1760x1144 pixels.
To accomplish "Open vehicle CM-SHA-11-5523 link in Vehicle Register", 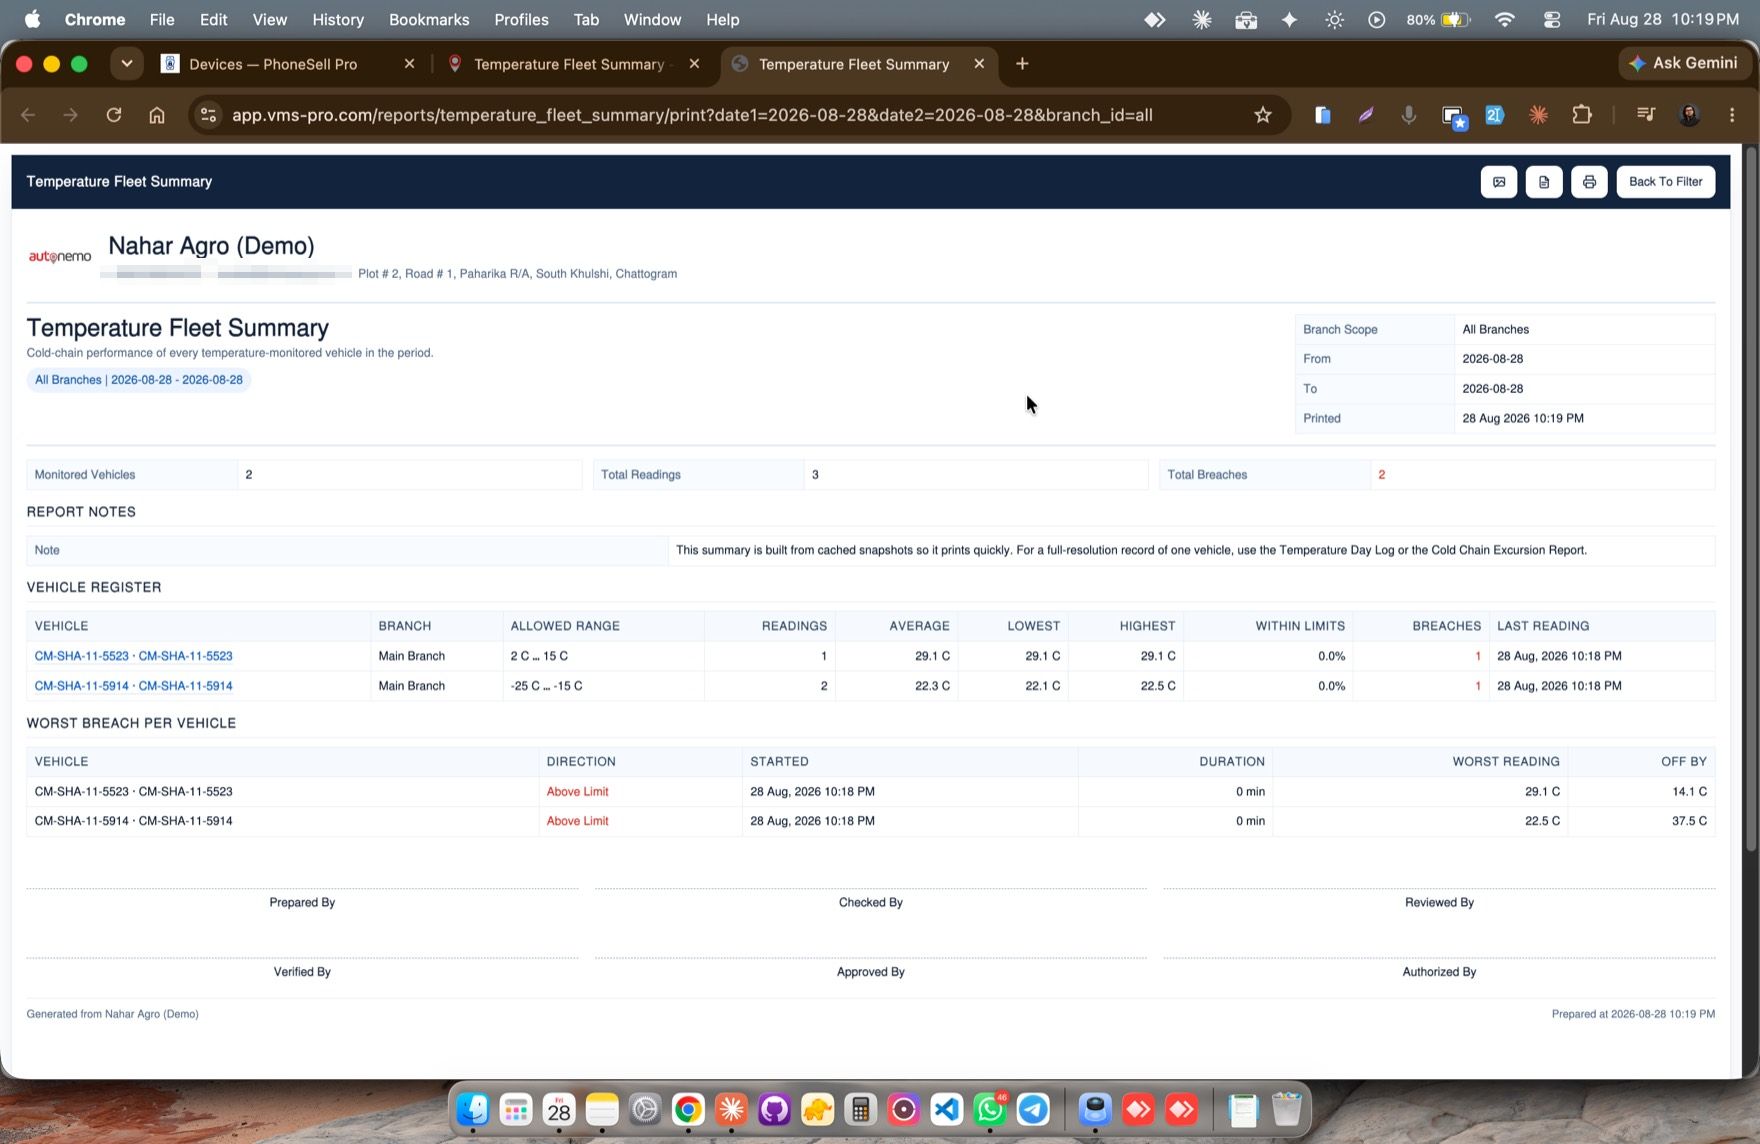I will [133, 656].
